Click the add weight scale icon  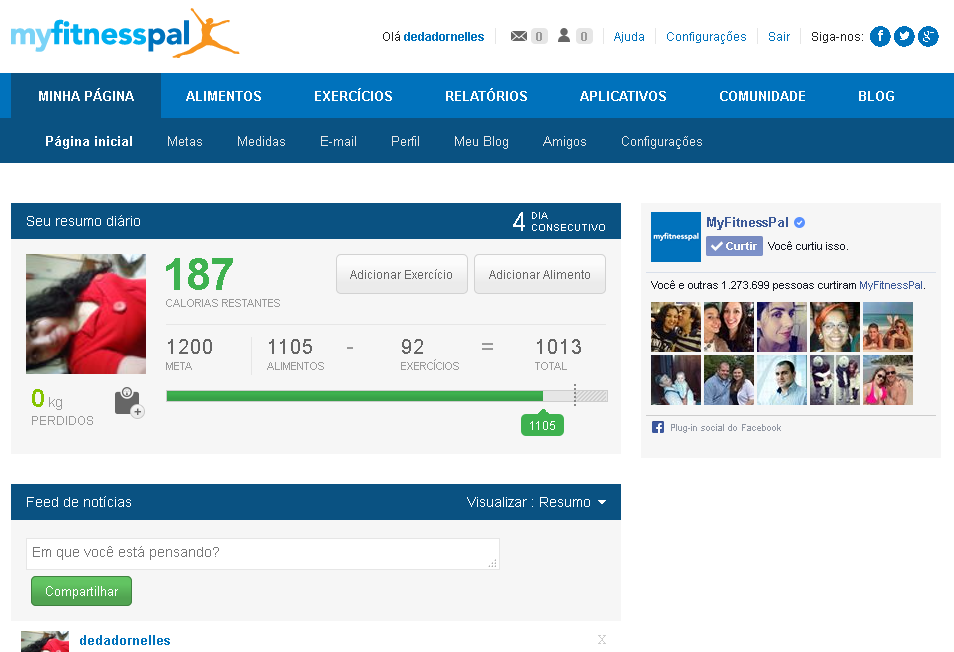pos(129,402)
